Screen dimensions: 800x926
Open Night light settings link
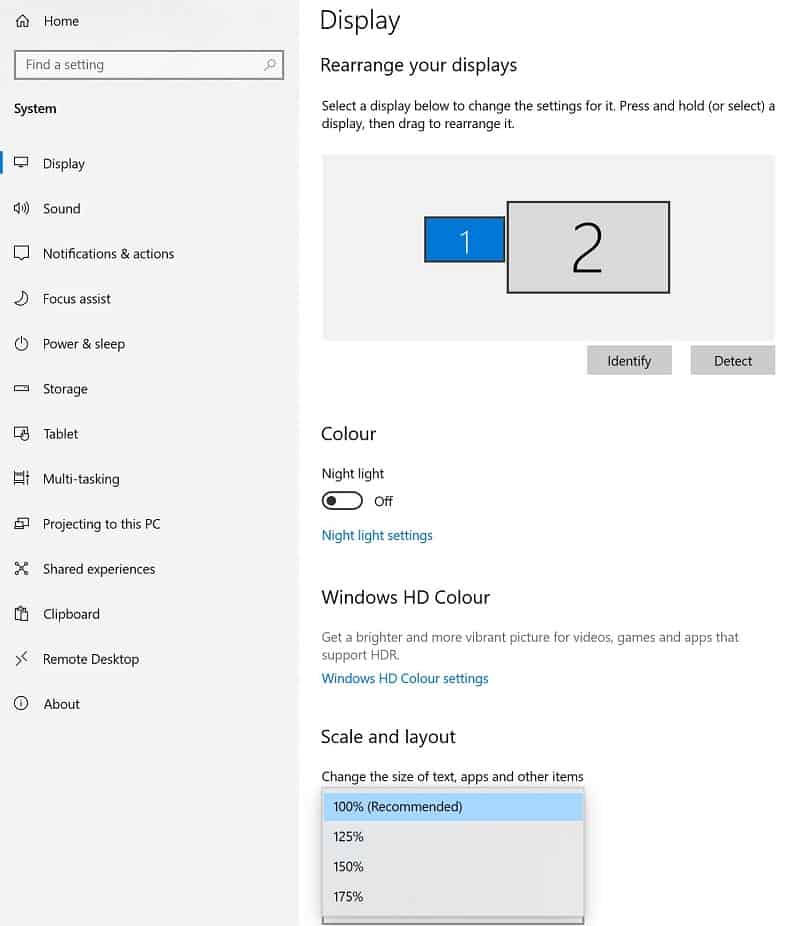[377, 535]
